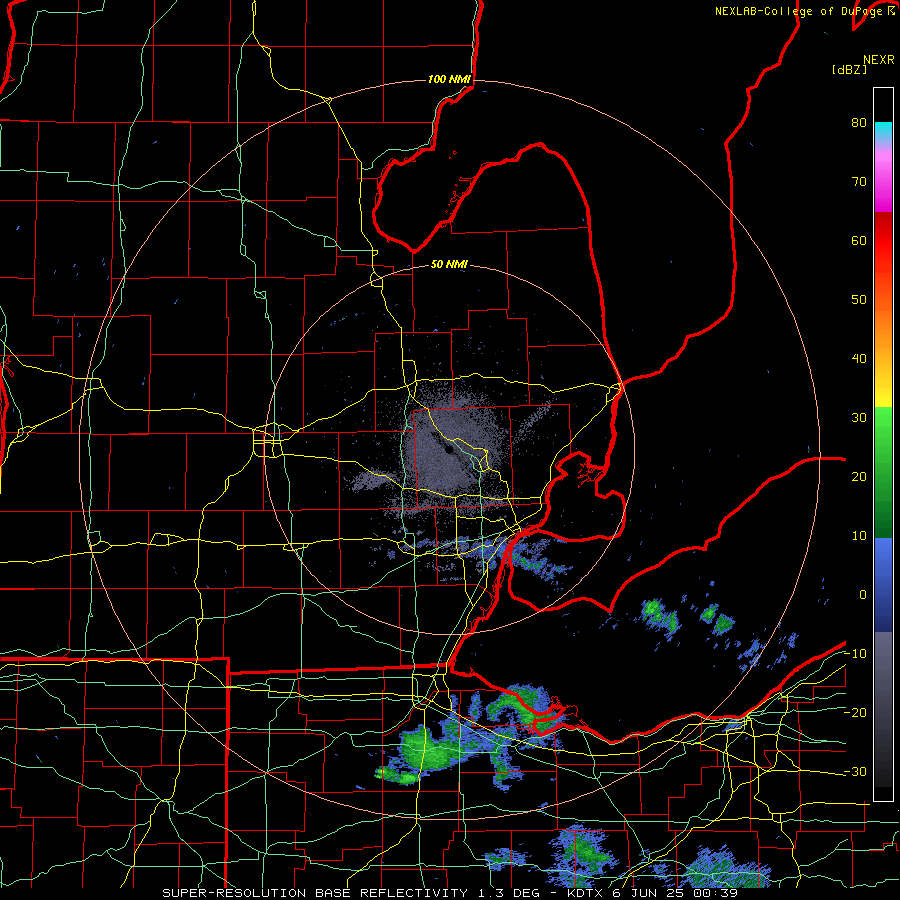Click the -20 dBZ scale value

(x=855, y=712)
